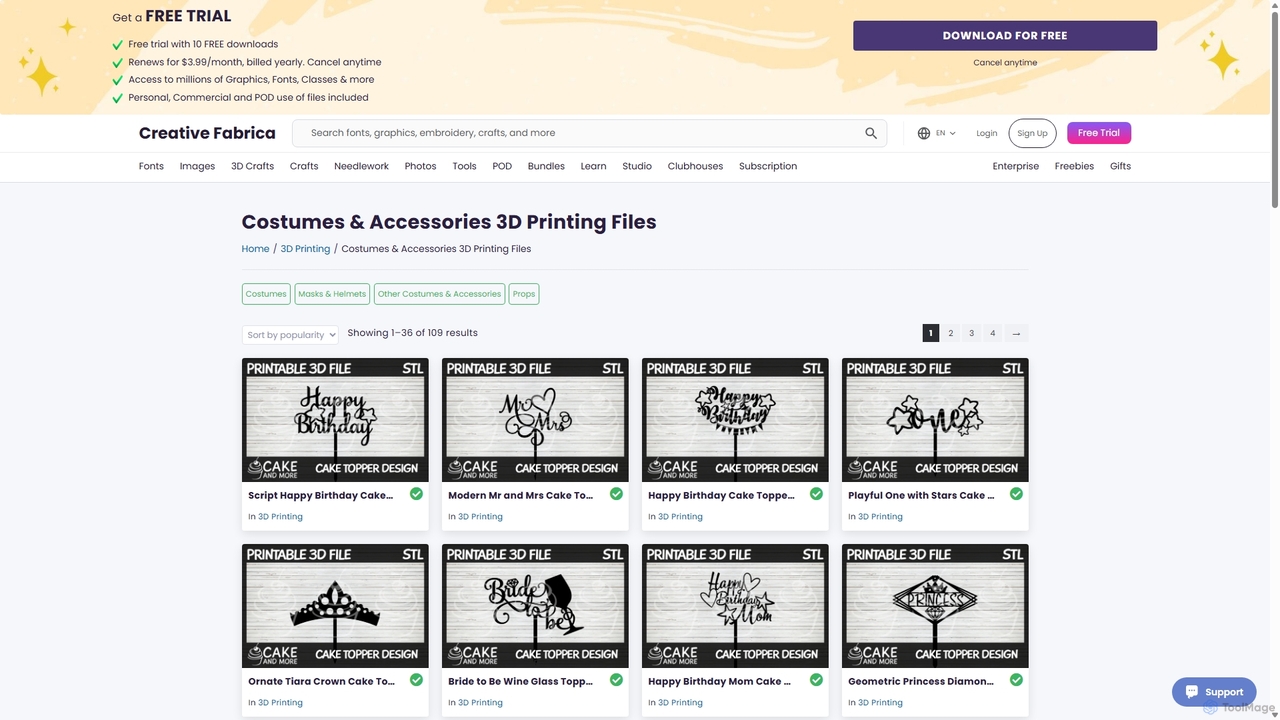Click the search magnifier icon

[x=871, y=133]
